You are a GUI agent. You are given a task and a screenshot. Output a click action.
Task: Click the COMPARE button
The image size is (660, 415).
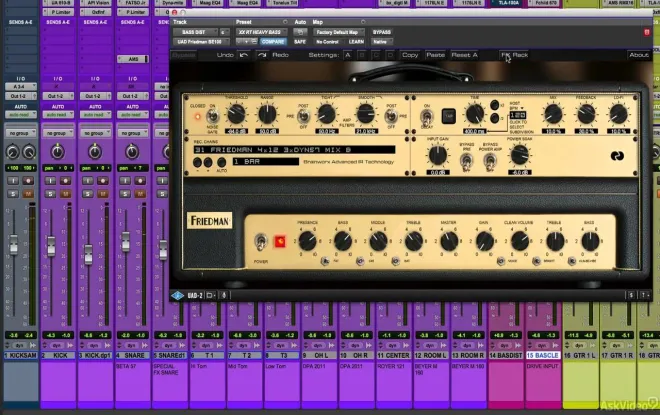(273, 42)
